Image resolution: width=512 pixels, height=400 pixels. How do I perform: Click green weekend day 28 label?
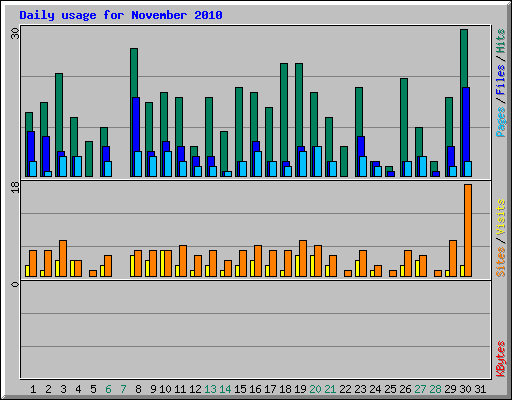point(435,389)
